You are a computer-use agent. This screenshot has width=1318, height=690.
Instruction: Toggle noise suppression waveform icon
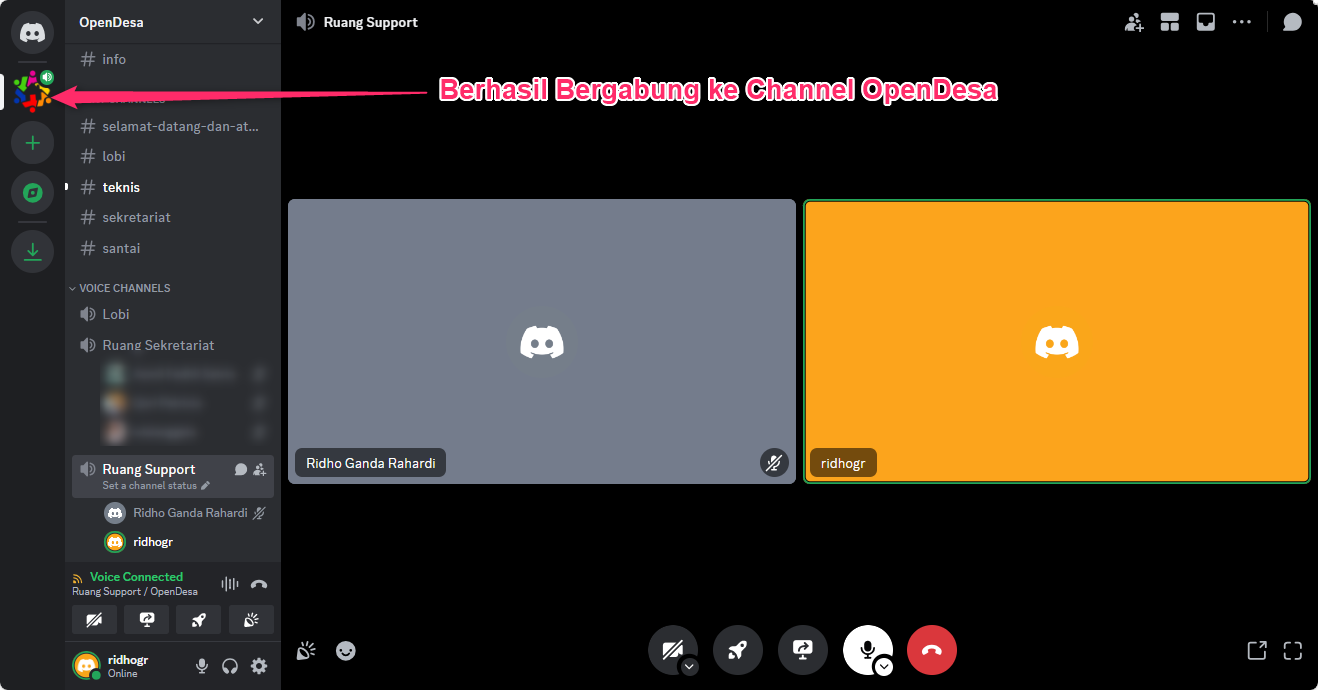[230, 584]
